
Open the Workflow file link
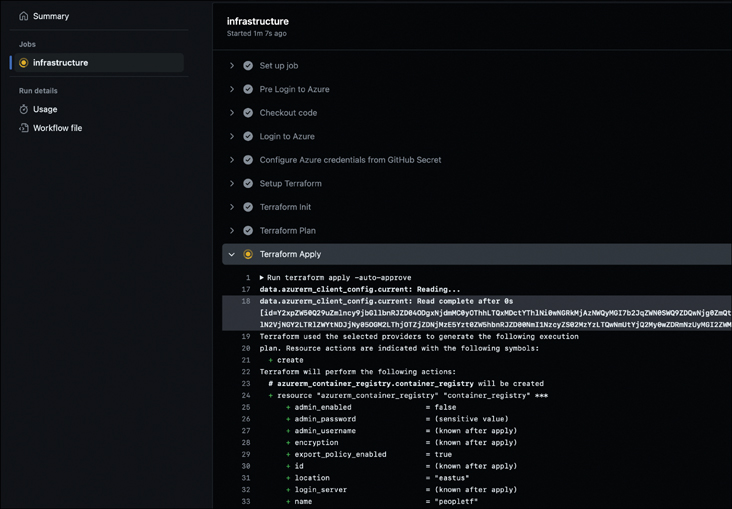(x=57, y=128)
